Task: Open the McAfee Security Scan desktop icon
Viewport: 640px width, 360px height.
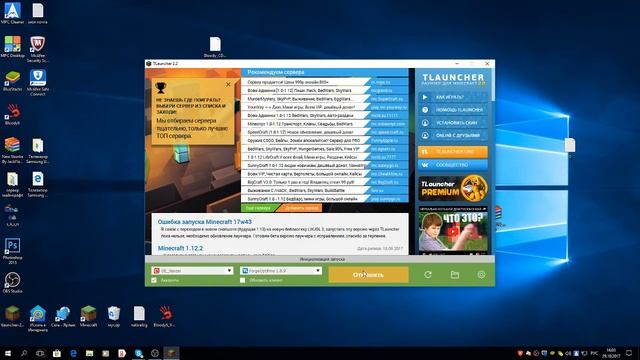Action: (38, 49)
